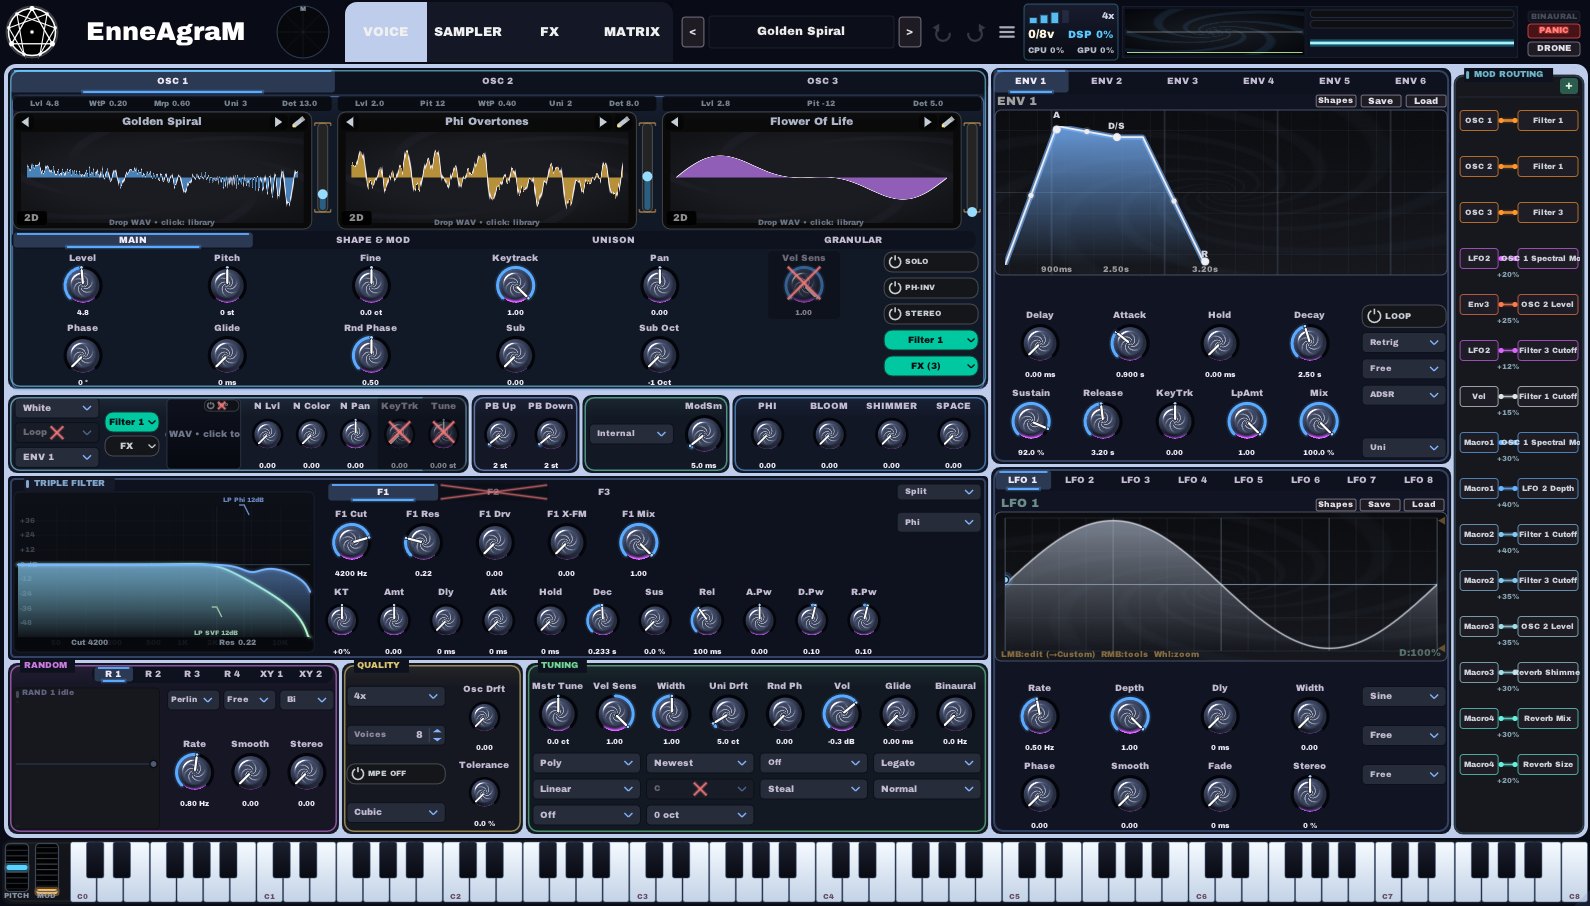Click the Random Rate knob
This screenshot has height=906, width=1590.
coord(194,772)
